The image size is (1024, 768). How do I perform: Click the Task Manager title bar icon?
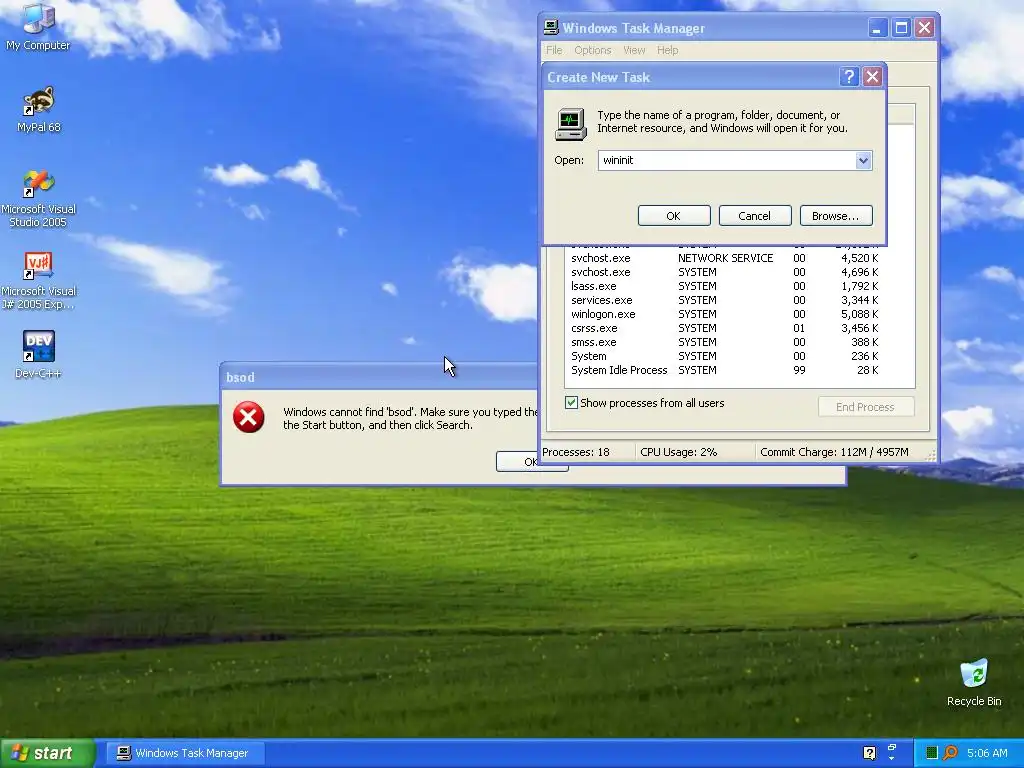click(551, 27)
